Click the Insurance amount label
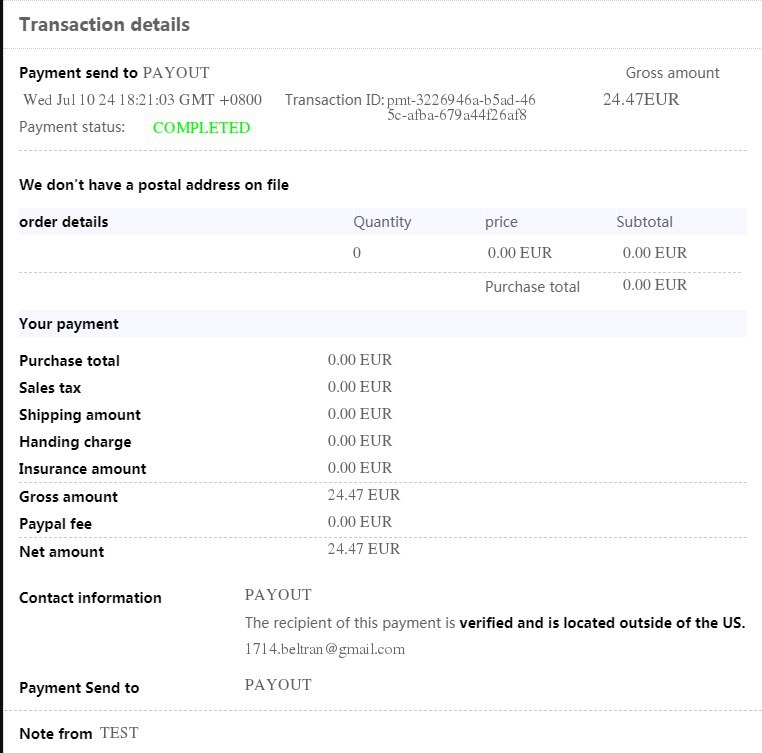This screenshot has height=753, width=762. [83, 469]
